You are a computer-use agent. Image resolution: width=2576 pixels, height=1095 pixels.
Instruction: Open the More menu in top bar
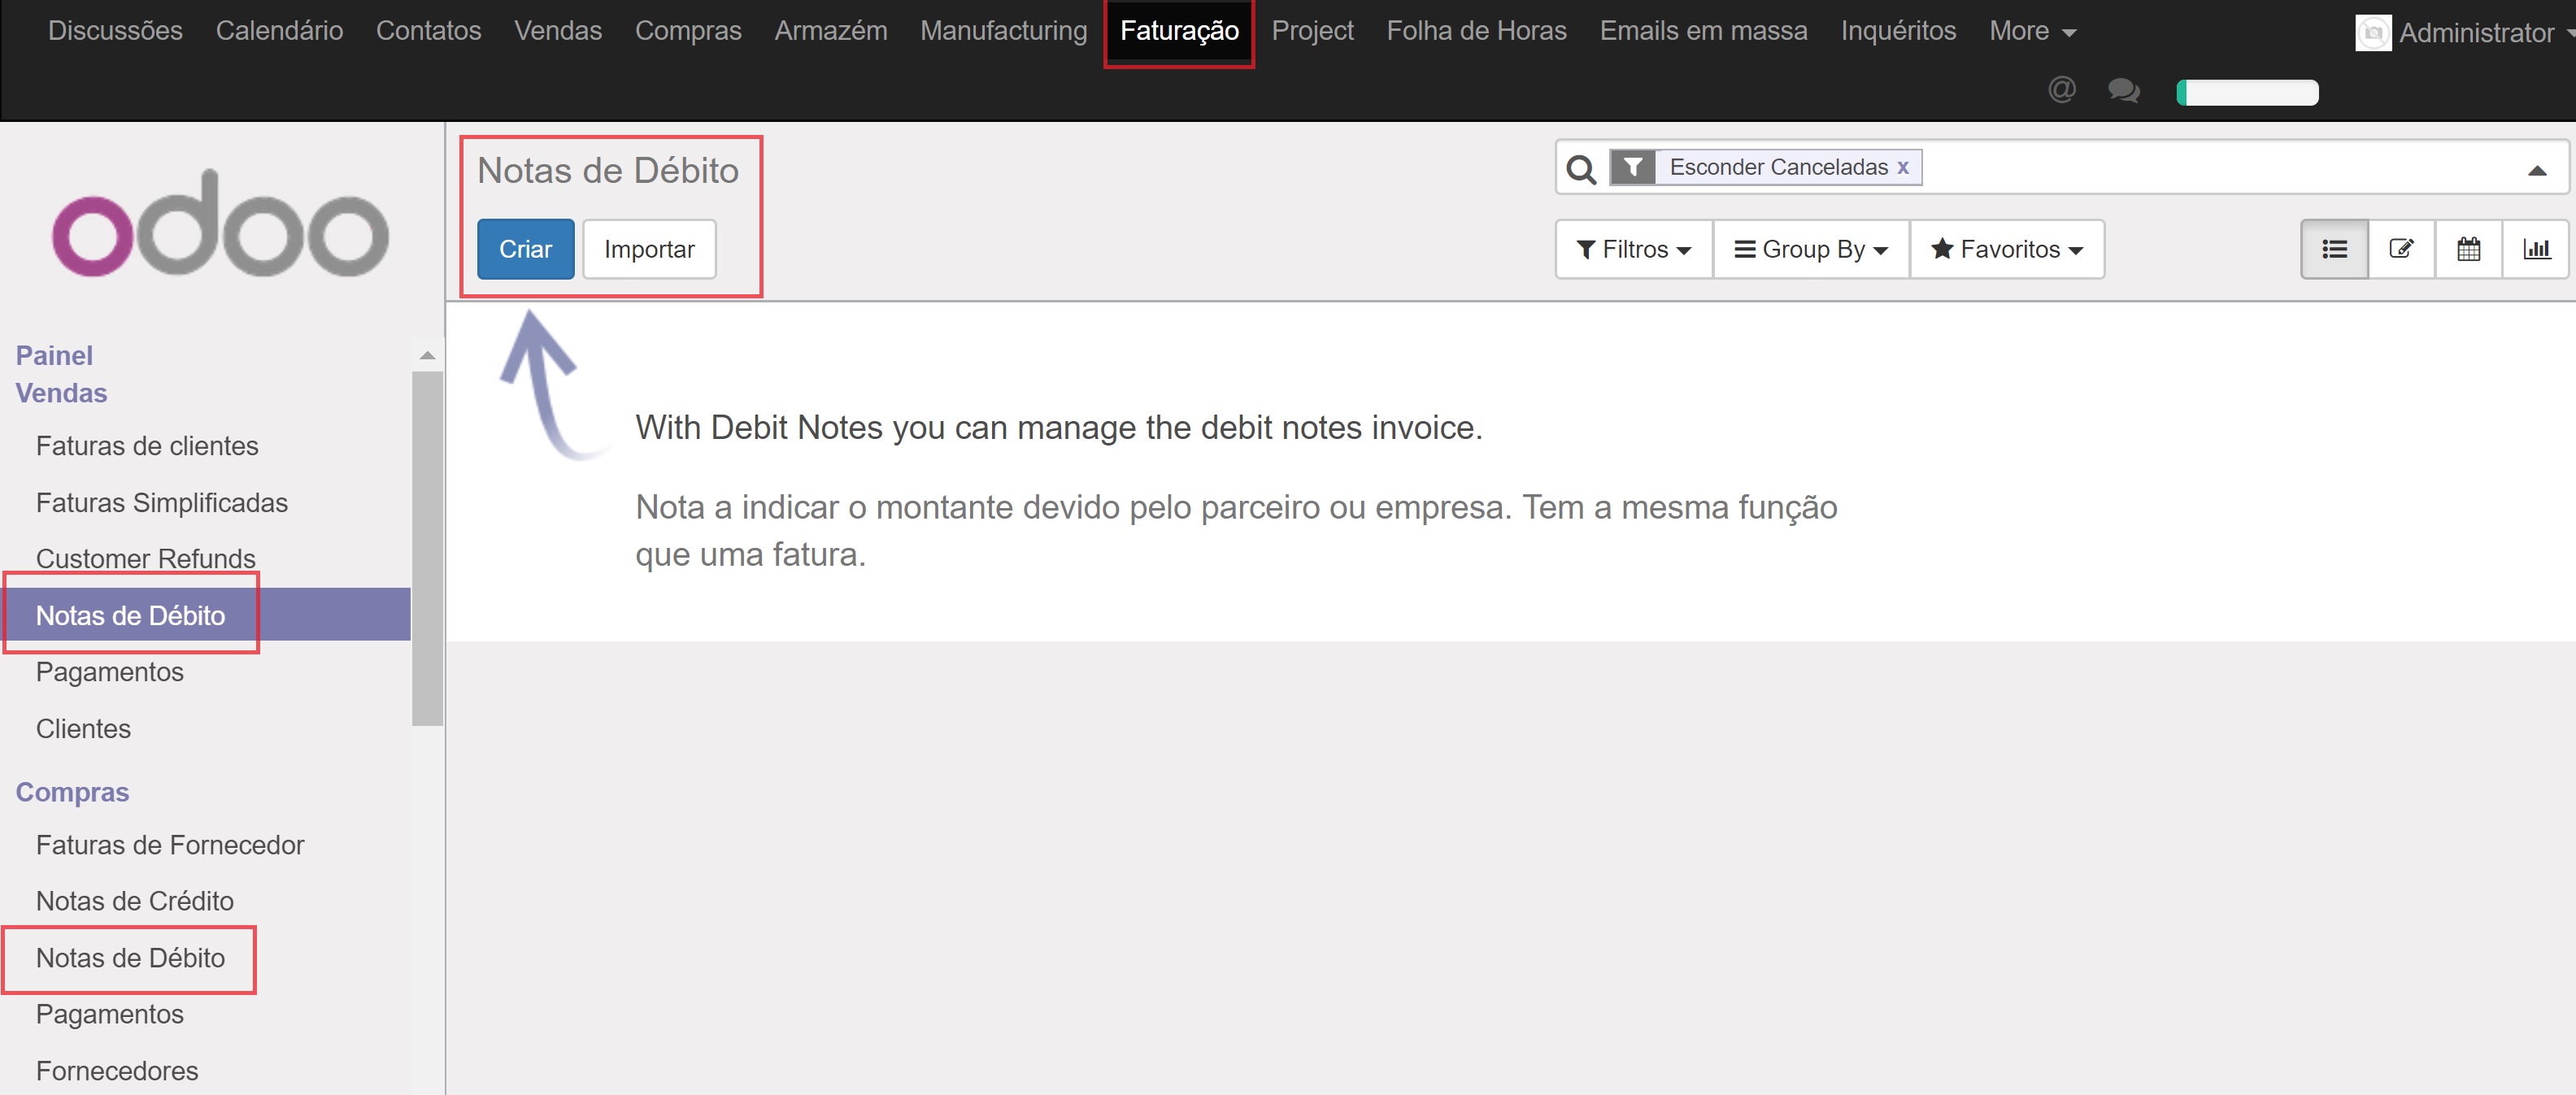[x=2032, y=31]
